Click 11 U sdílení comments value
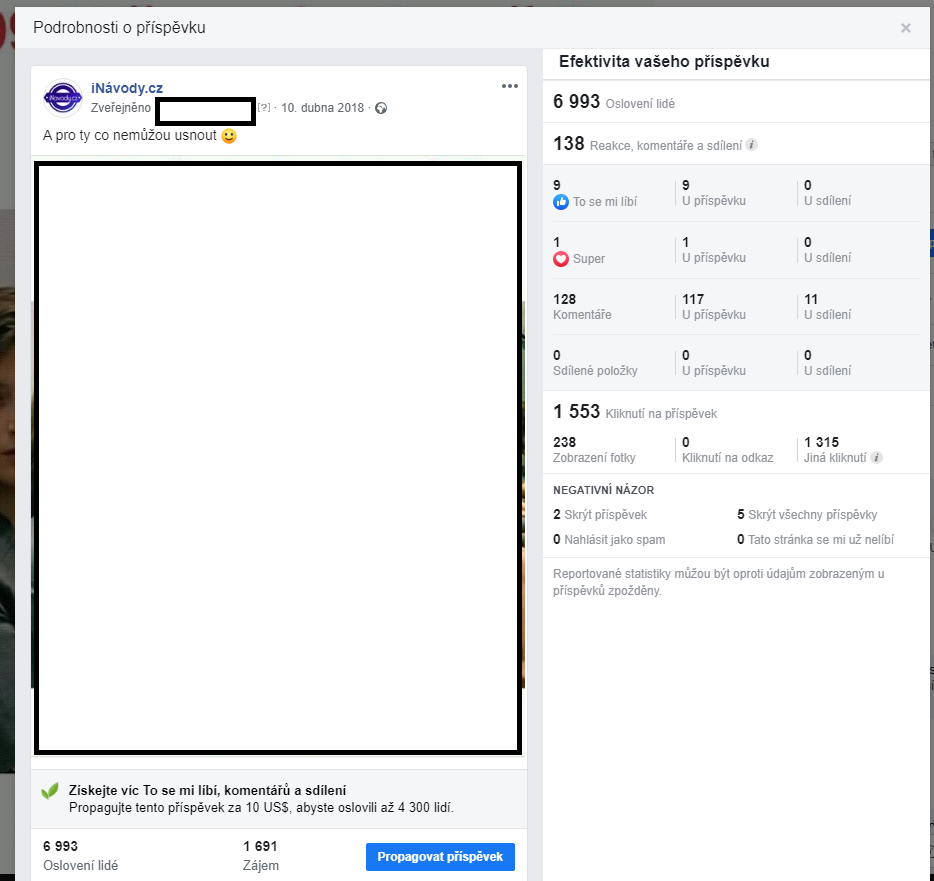This screenshot has height=881, width=934. click(x=827, y=307)
